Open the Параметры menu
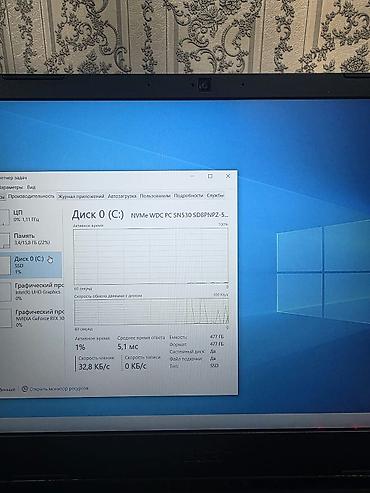The height and width of the screenshot is (493, 370). coord(11,187)
